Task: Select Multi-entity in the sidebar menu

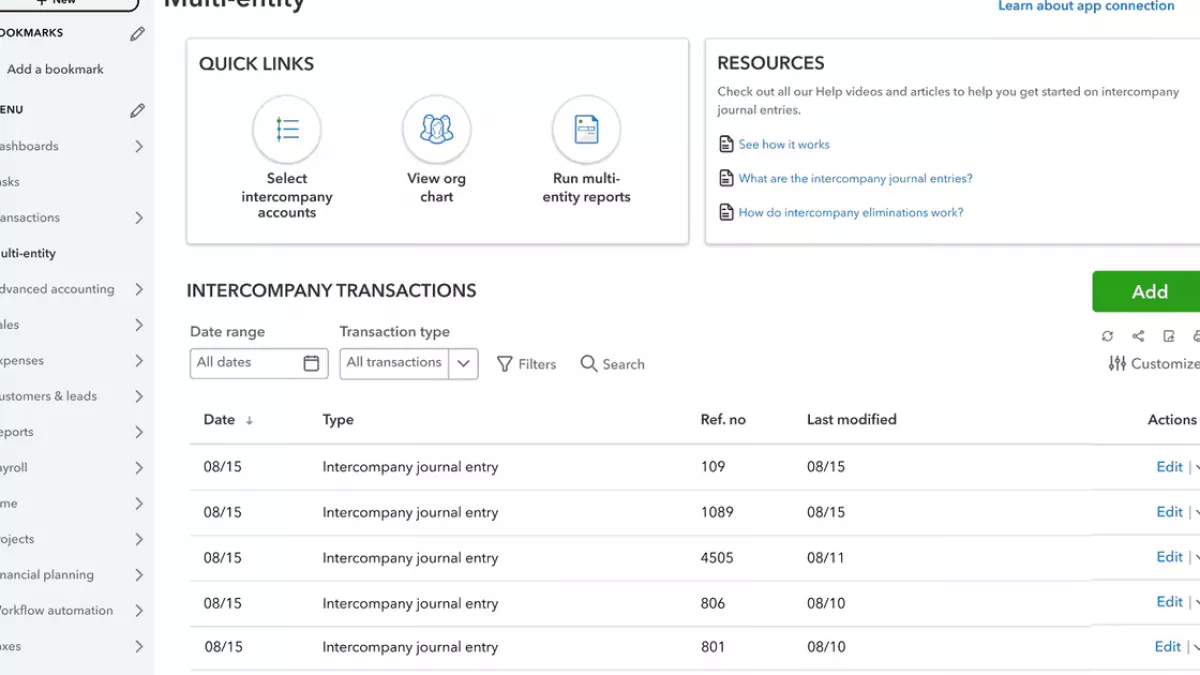Action: (x=30, y=253)
